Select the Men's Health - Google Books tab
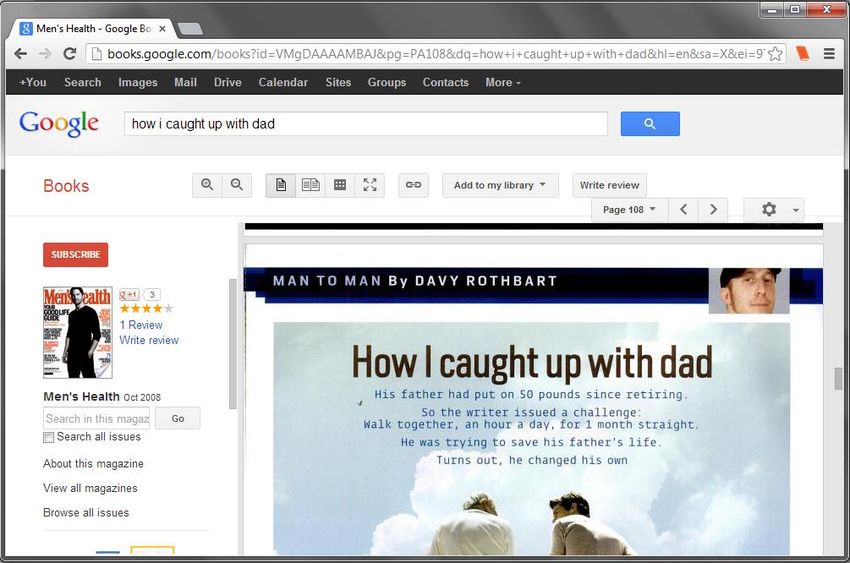 (92, 29)
